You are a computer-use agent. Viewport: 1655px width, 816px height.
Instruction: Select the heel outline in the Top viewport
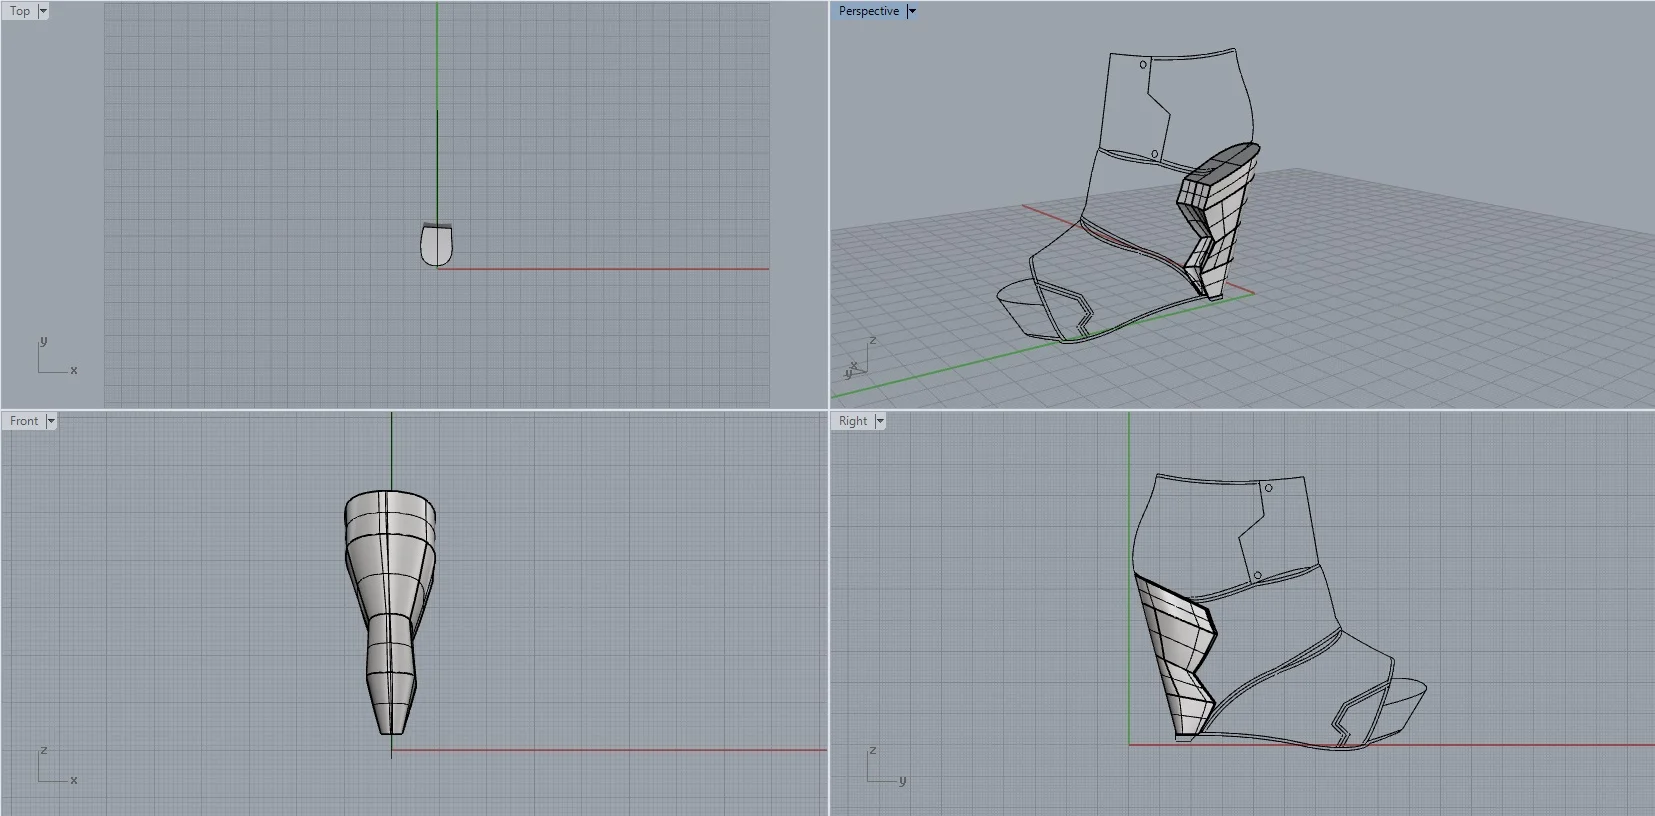(x=437, y=245)
